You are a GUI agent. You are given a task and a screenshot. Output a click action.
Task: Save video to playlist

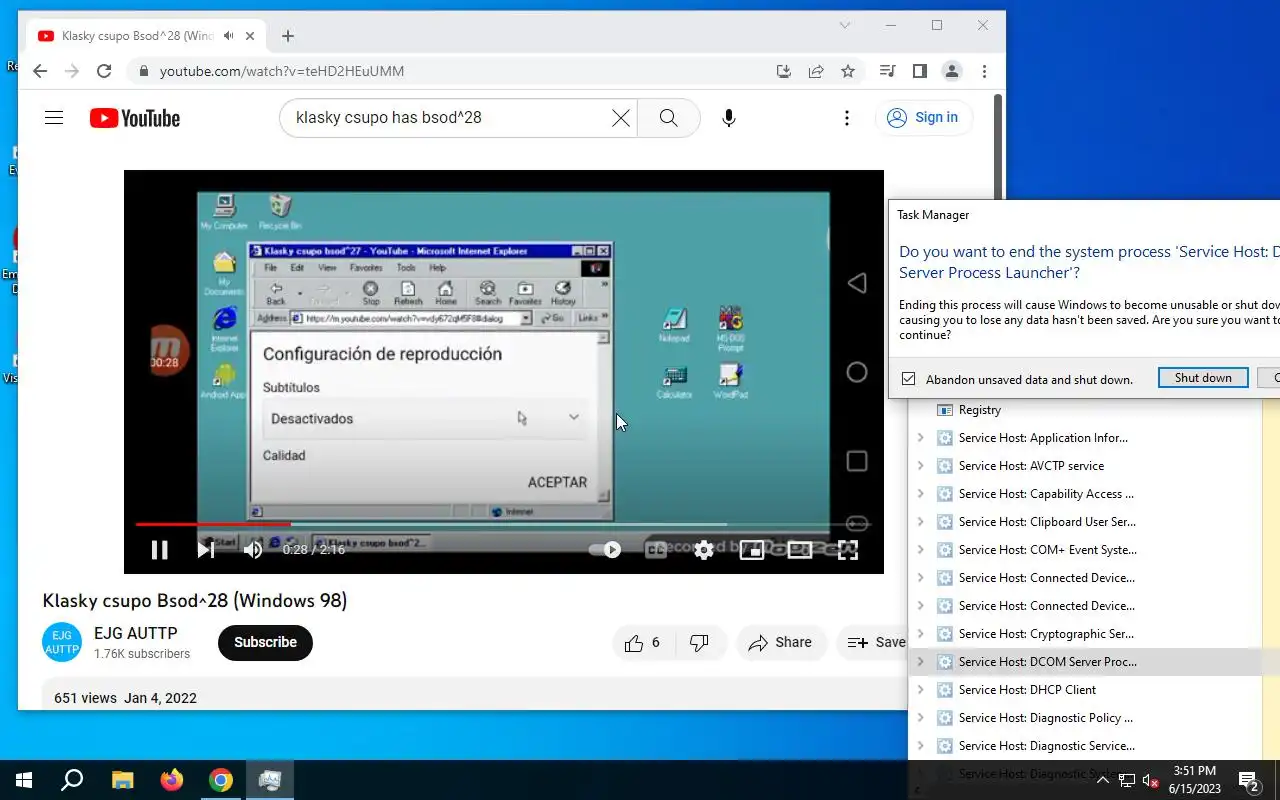(874, 643)
